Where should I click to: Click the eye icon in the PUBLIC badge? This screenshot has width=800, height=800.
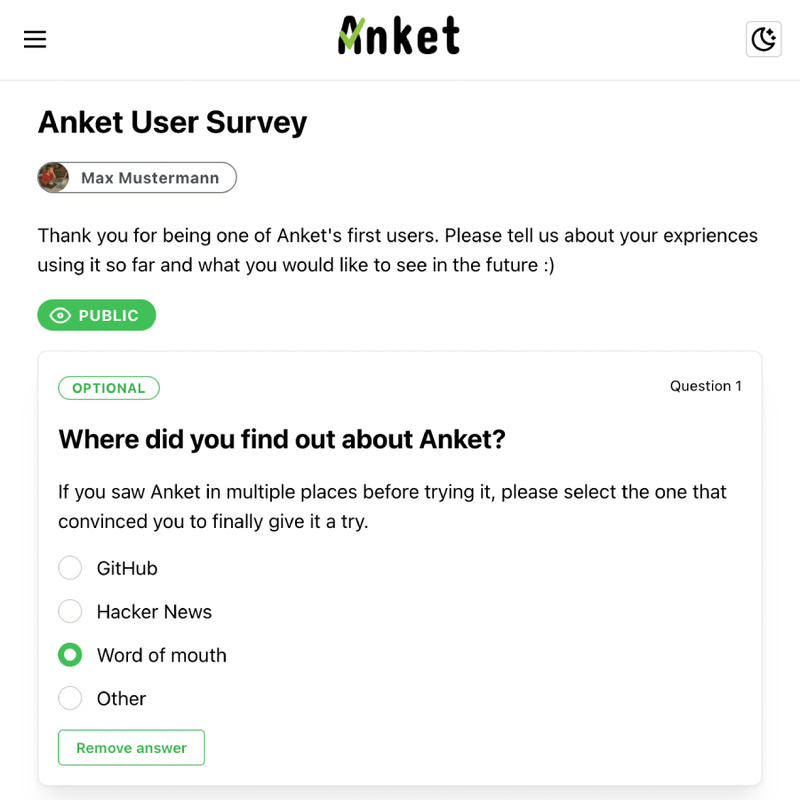[x=60, y=315]
